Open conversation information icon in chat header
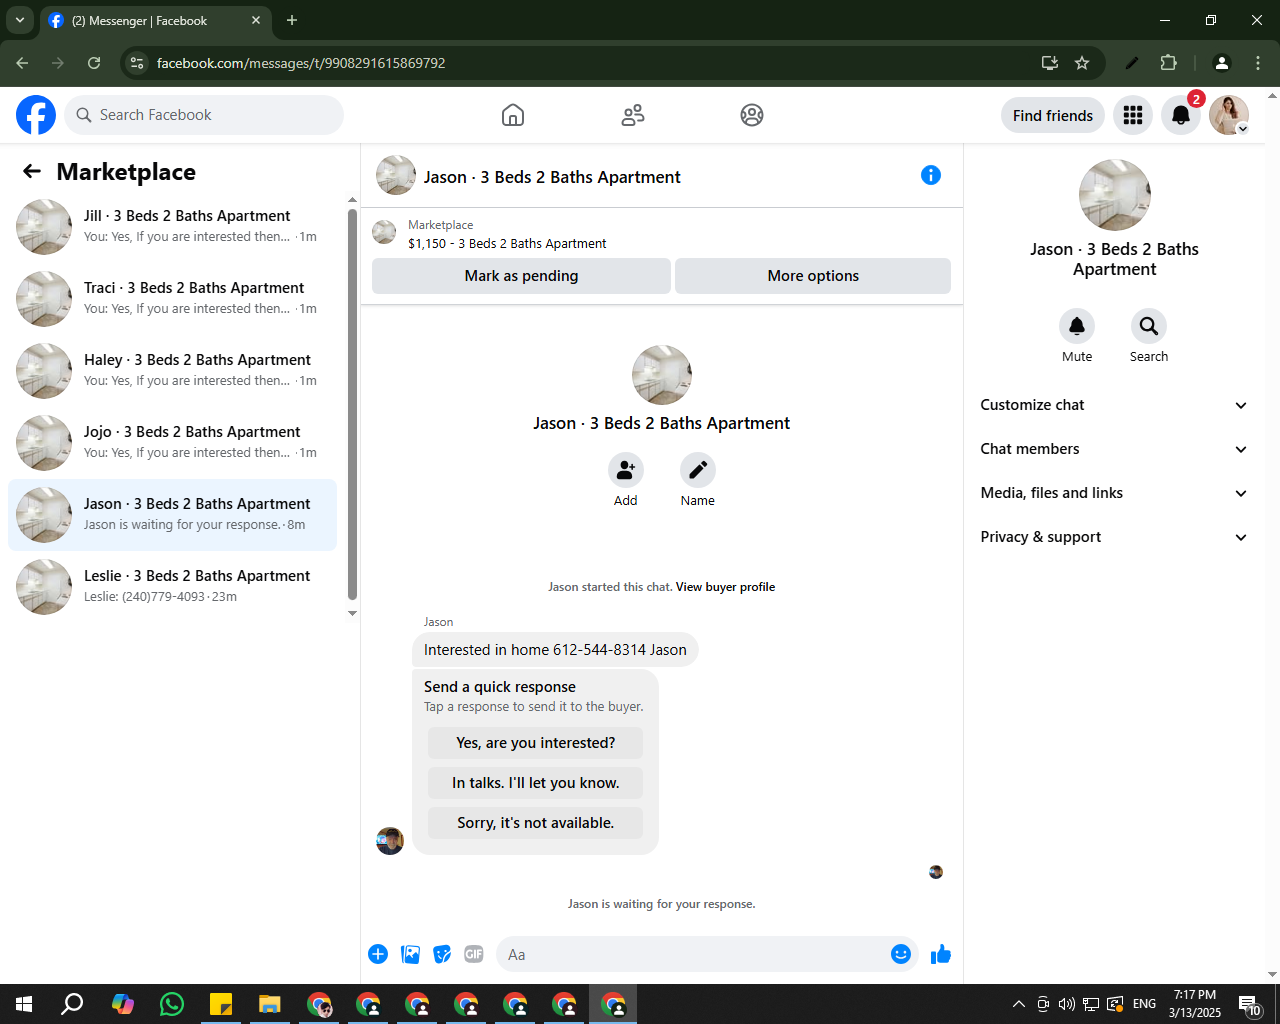Image resolution: width=1280 pixels, height=1024 pixels. [x=931, y=175]
